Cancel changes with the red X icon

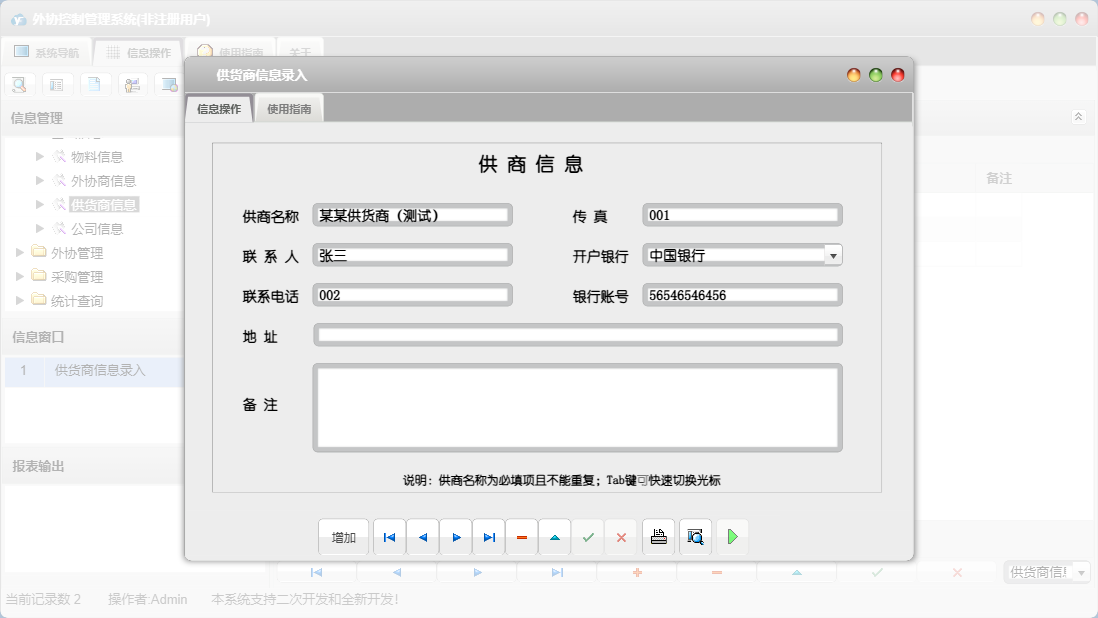coord(621,537)
